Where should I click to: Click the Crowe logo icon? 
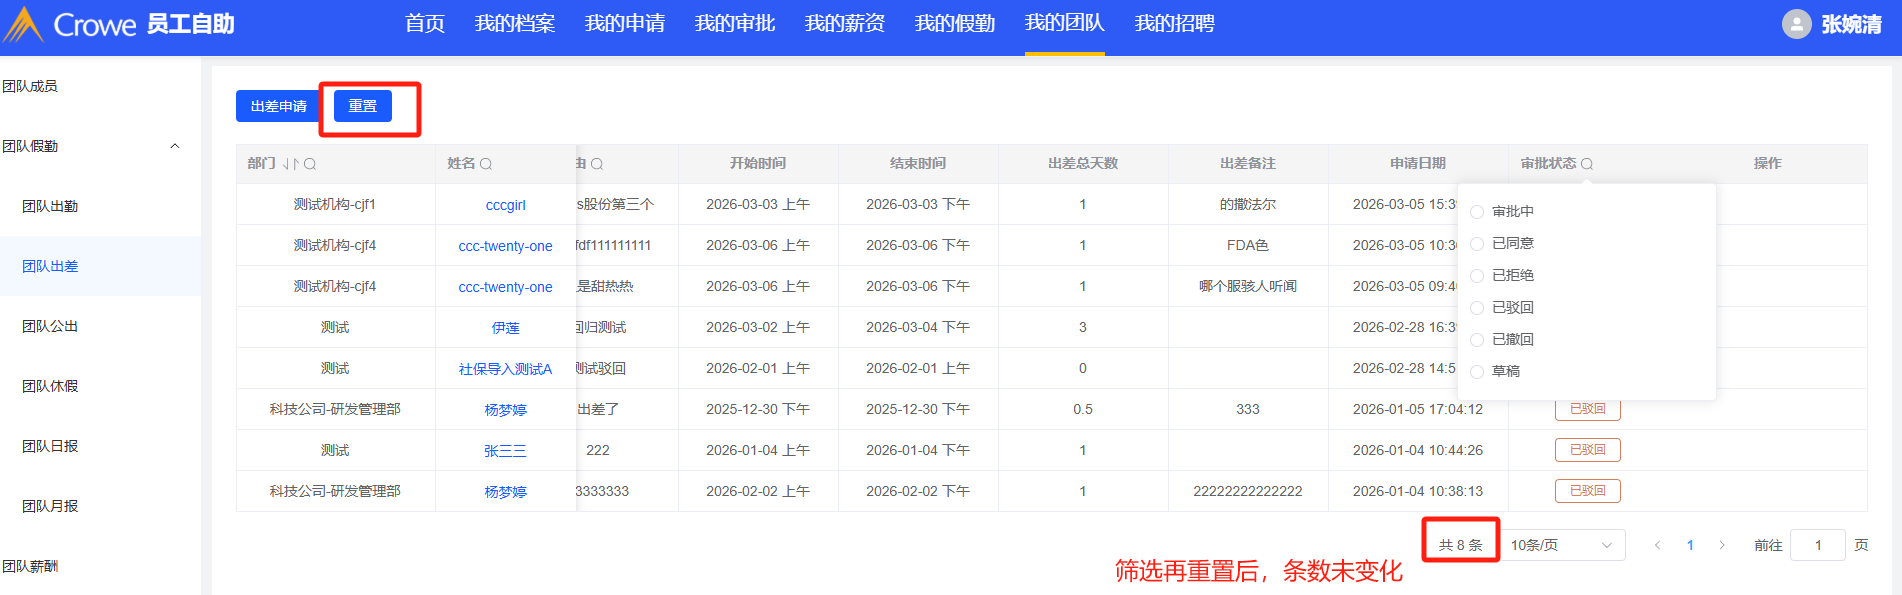click(24, 25)
